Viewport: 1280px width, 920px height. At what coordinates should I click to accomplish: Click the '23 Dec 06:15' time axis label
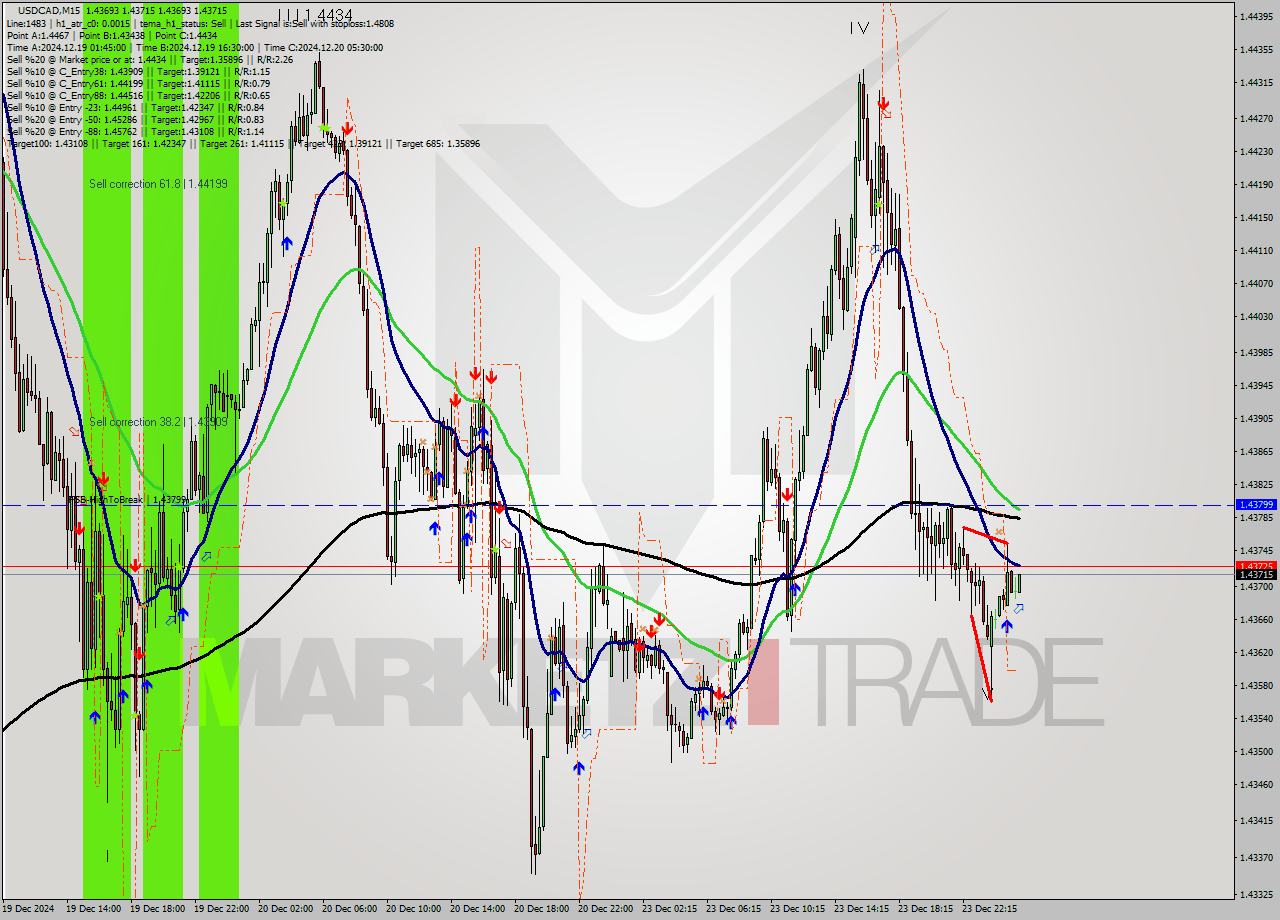click(734, 909)
